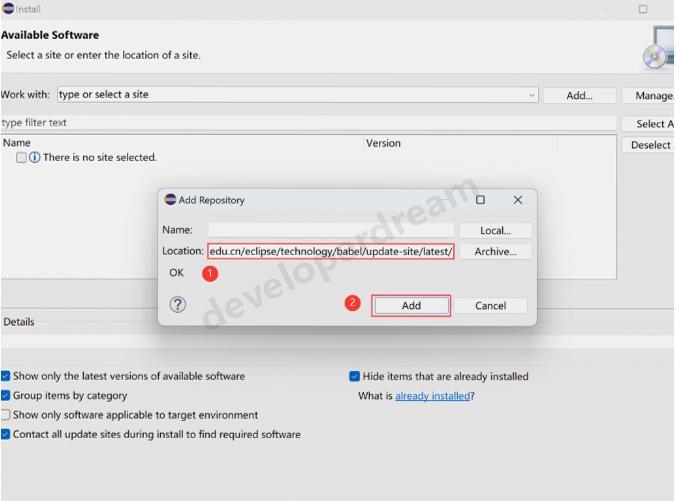676x501 pixels.
Task: Click the help question mark icon
Action: coord(178,305)
